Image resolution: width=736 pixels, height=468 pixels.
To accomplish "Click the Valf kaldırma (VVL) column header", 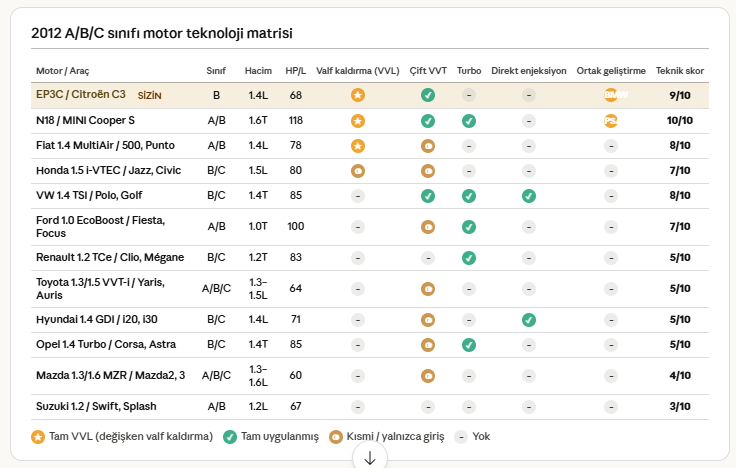I will pos(357,71).
